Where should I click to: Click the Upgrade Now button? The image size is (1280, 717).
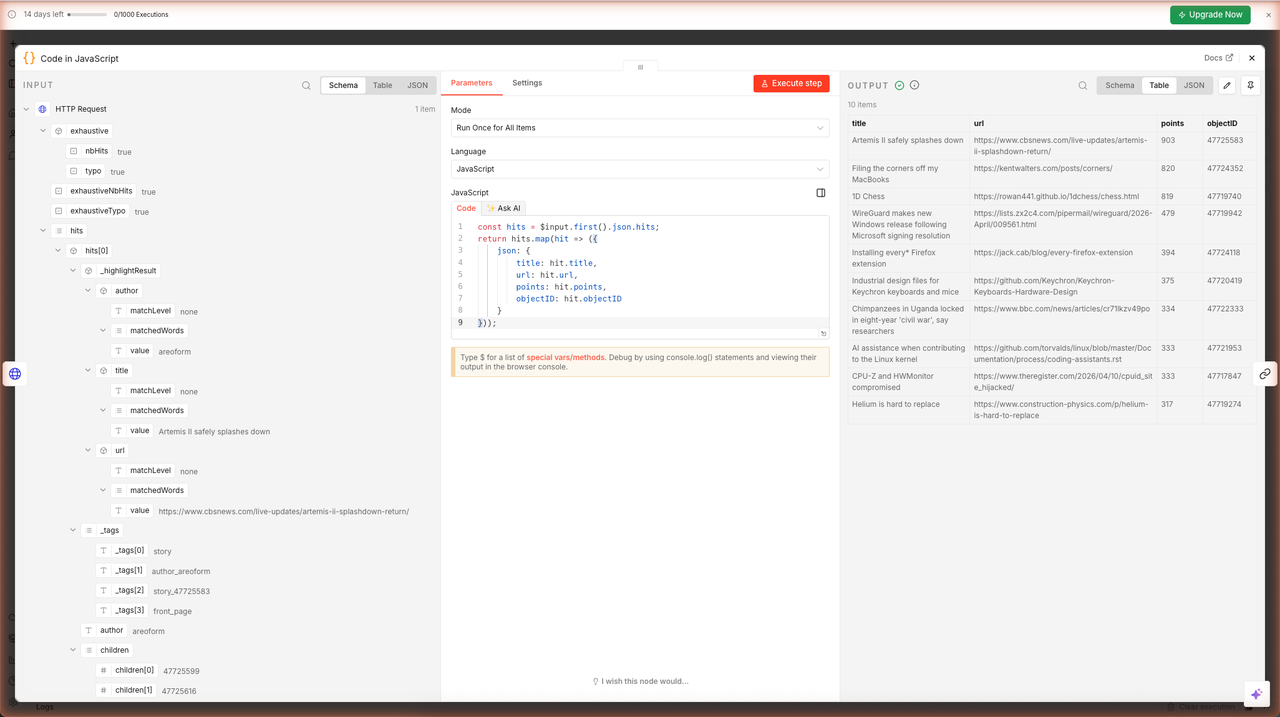click(1210, 15)
